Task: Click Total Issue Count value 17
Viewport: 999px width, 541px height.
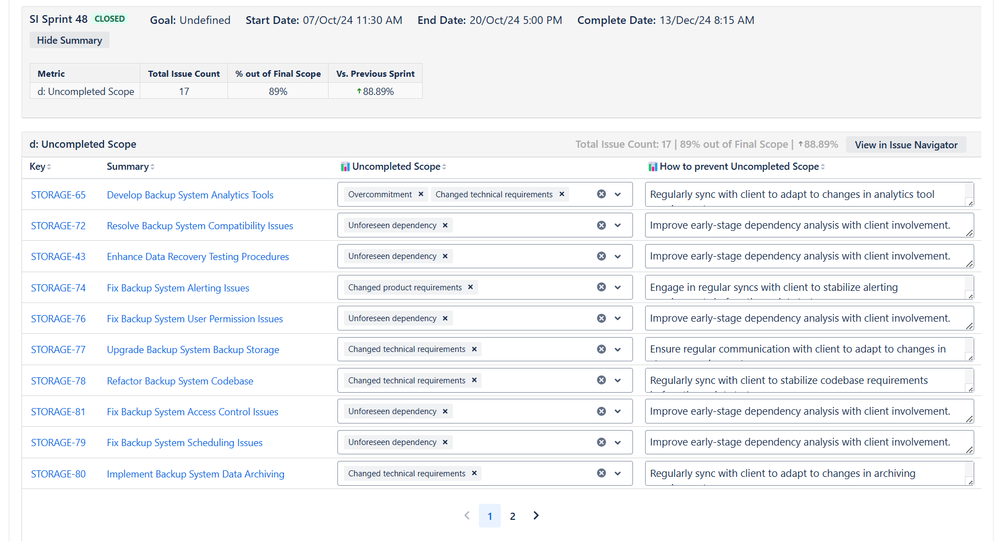Action: tap(183, 91)
